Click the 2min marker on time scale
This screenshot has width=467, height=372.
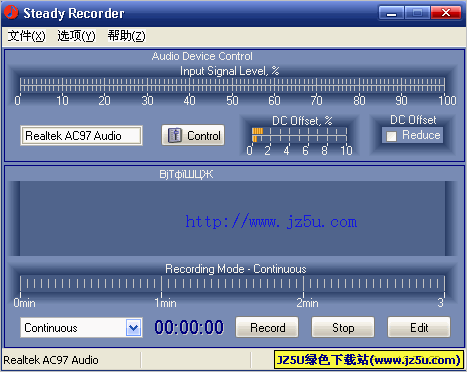pos(307,303)
